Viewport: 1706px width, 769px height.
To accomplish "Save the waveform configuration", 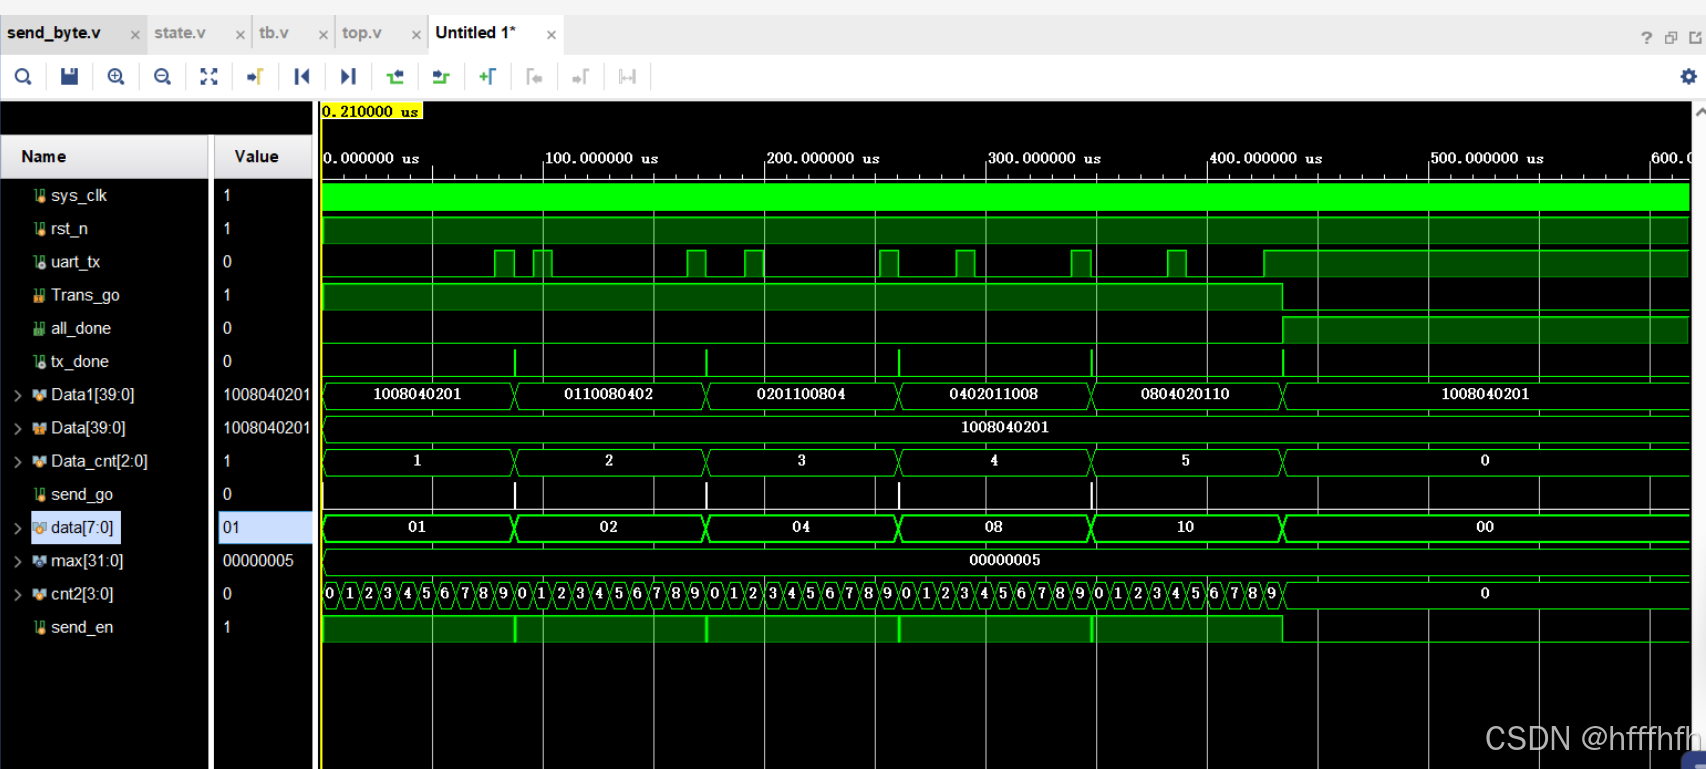I will pos(69,77).
